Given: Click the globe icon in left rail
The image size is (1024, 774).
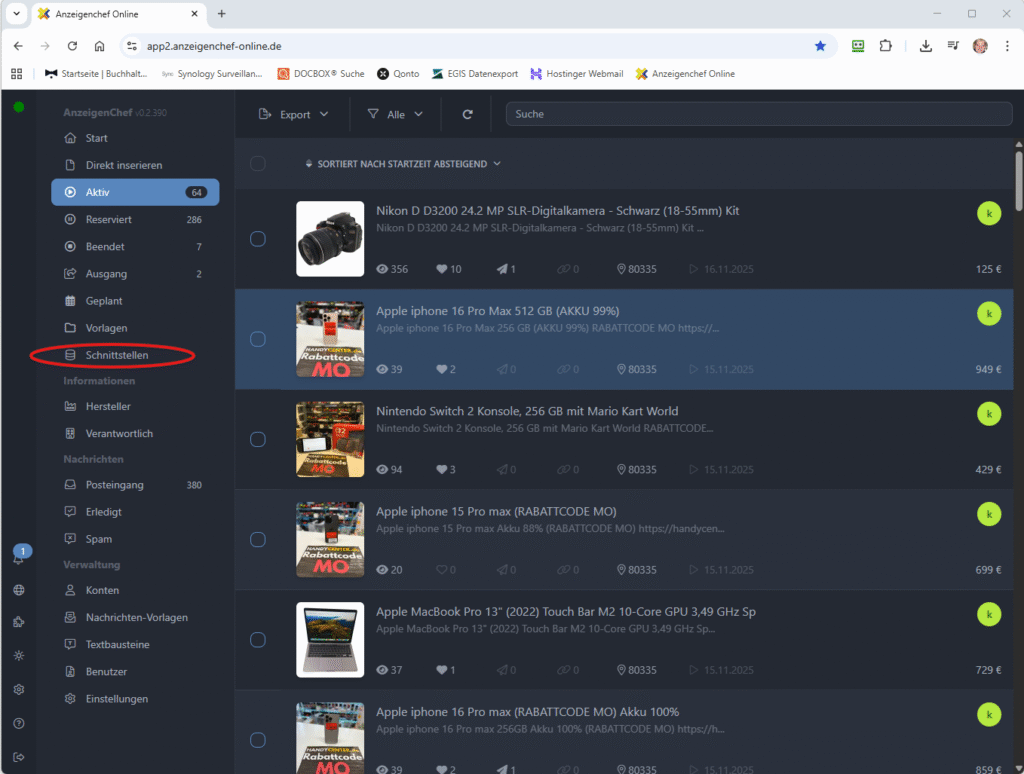Looking at the screenshot, I should pos(18,590).
